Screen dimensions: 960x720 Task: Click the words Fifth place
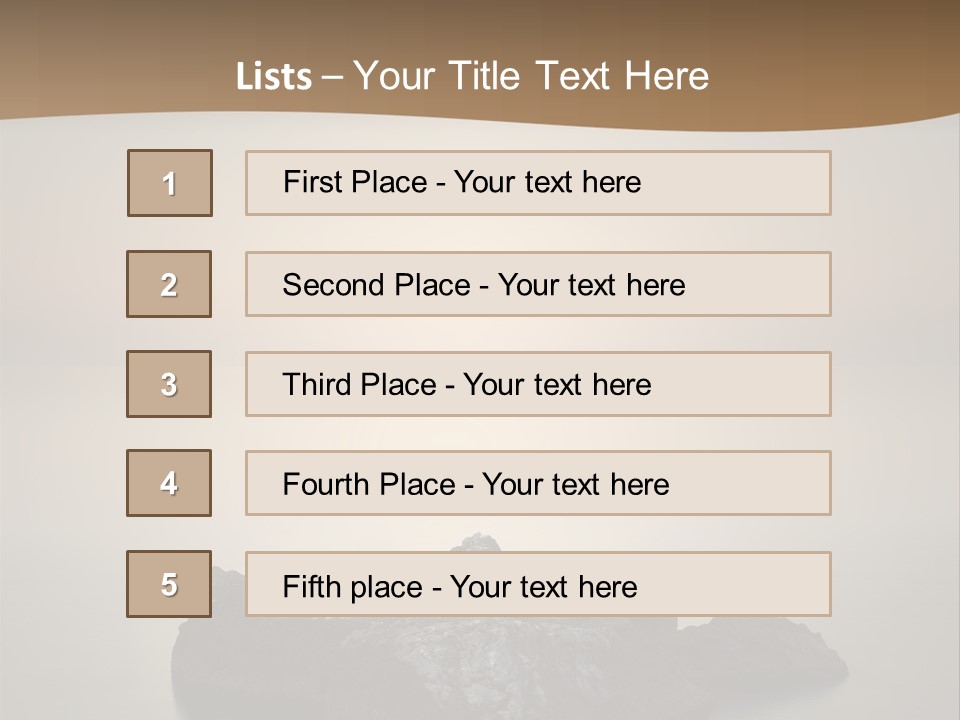click(x=353, y=586)
